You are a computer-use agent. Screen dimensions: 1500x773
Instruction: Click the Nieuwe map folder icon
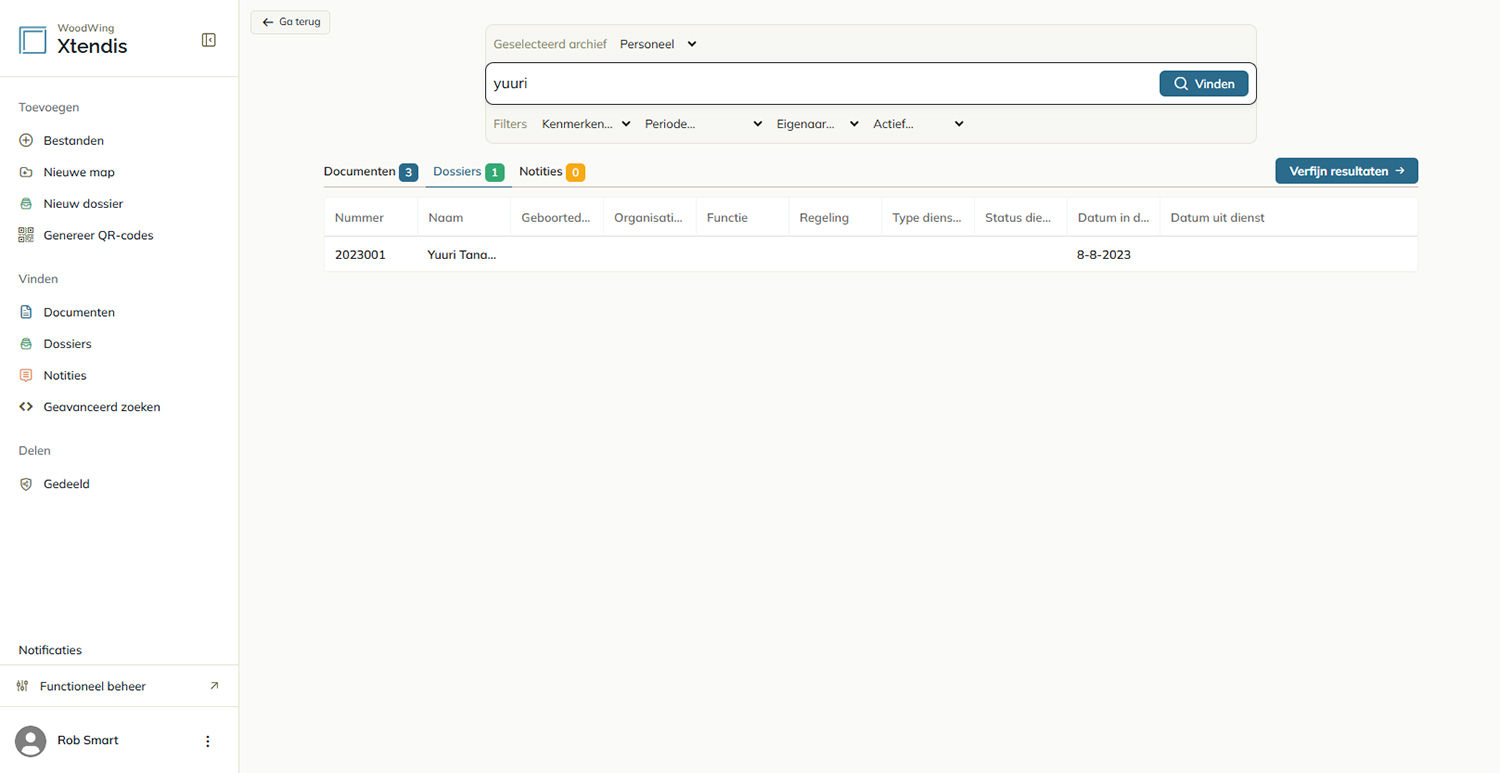(x=26, y=172)
